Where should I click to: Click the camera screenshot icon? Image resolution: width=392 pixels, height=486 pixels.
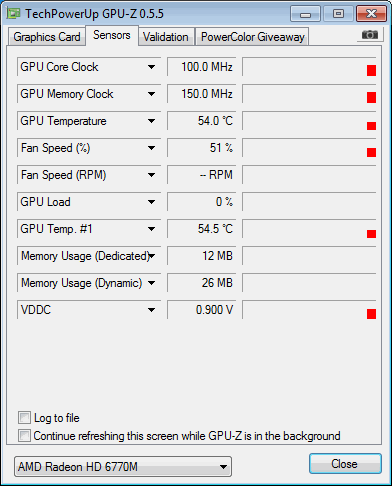[x=370, y=35]
